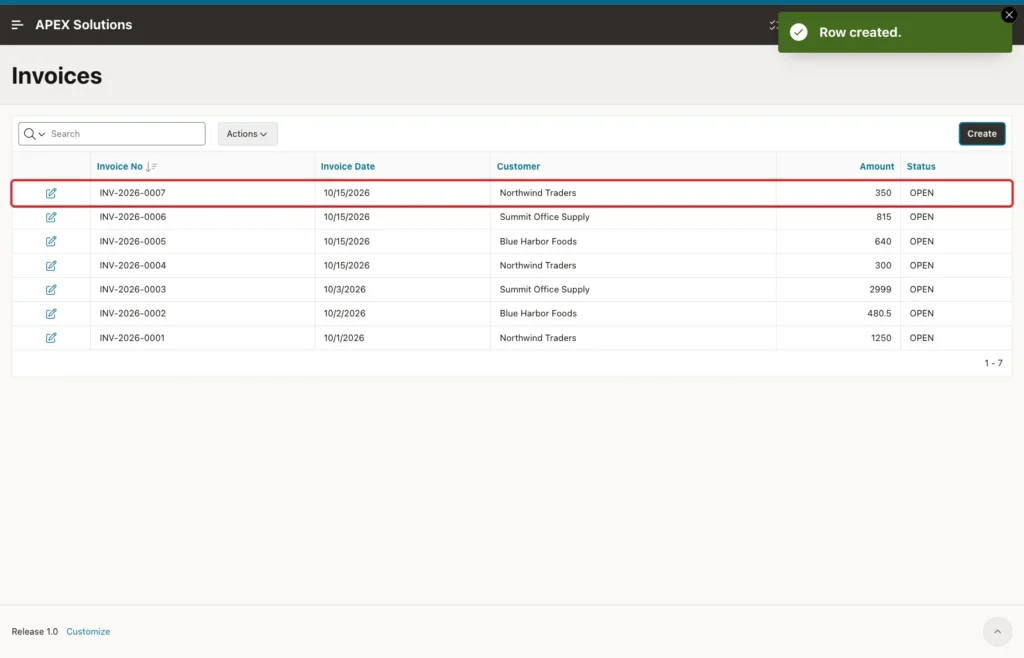Open the search column selector magnifier dropdown
Image resolution: width=1024 pixels, height=658 pixels.
34,134
